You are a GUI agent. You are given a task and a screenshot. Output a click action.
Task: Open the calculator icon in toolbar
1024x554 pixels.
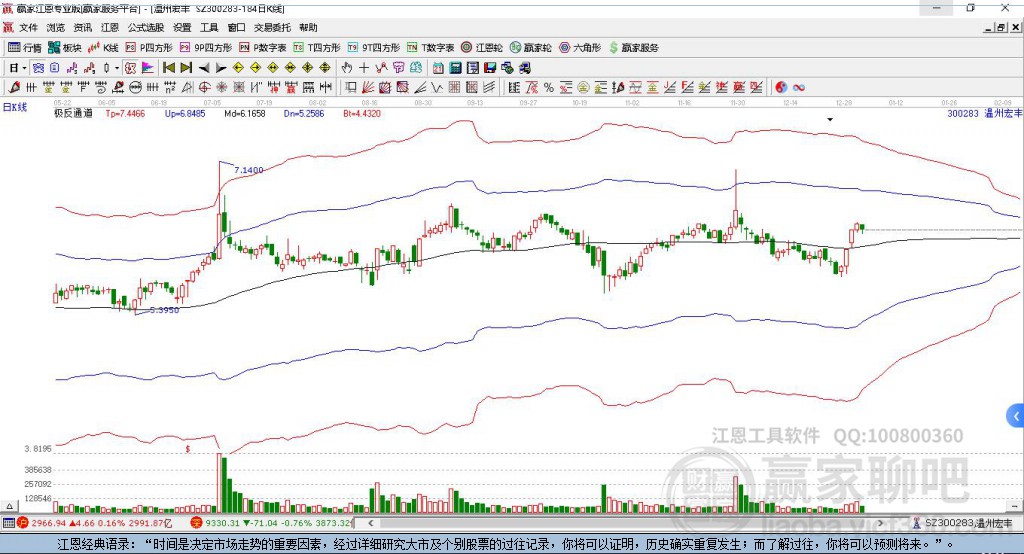pos(455,68)
